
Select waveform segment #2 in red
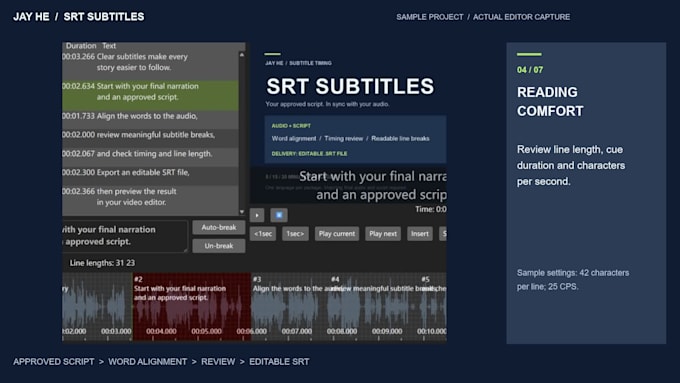coord(192,306)
